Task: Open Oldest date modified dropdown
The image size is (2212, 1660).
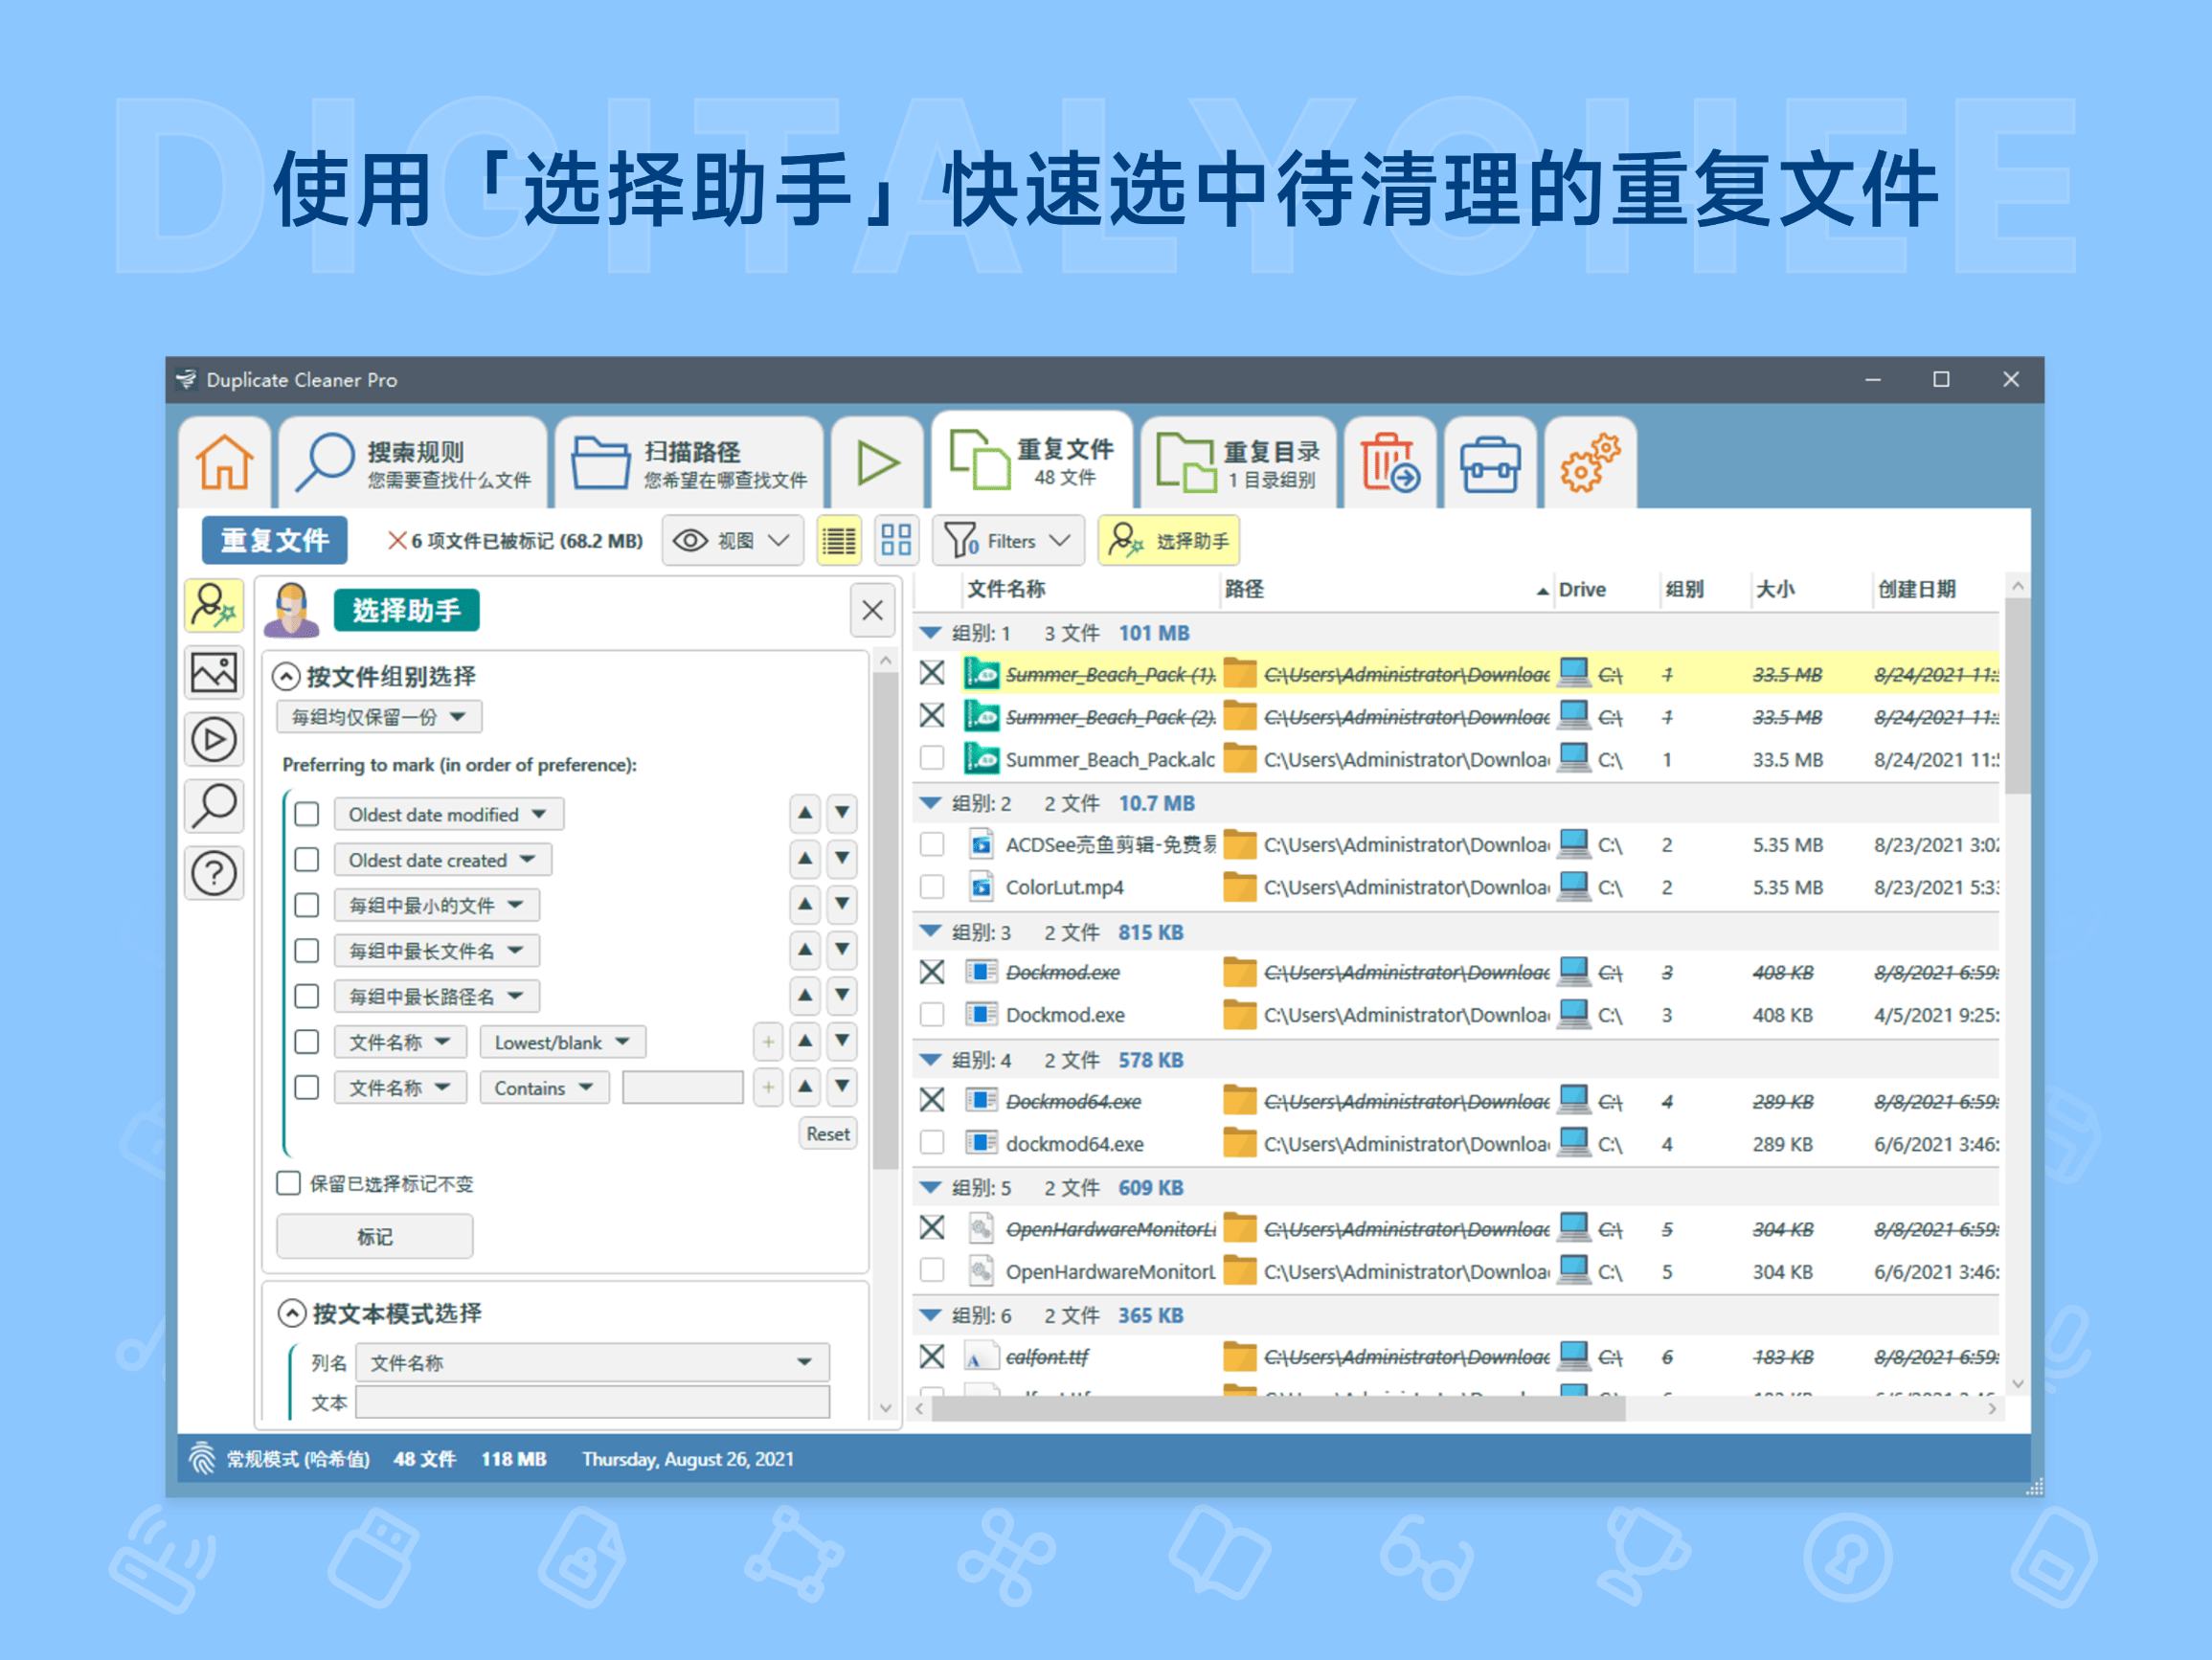Action: [448, 814]
